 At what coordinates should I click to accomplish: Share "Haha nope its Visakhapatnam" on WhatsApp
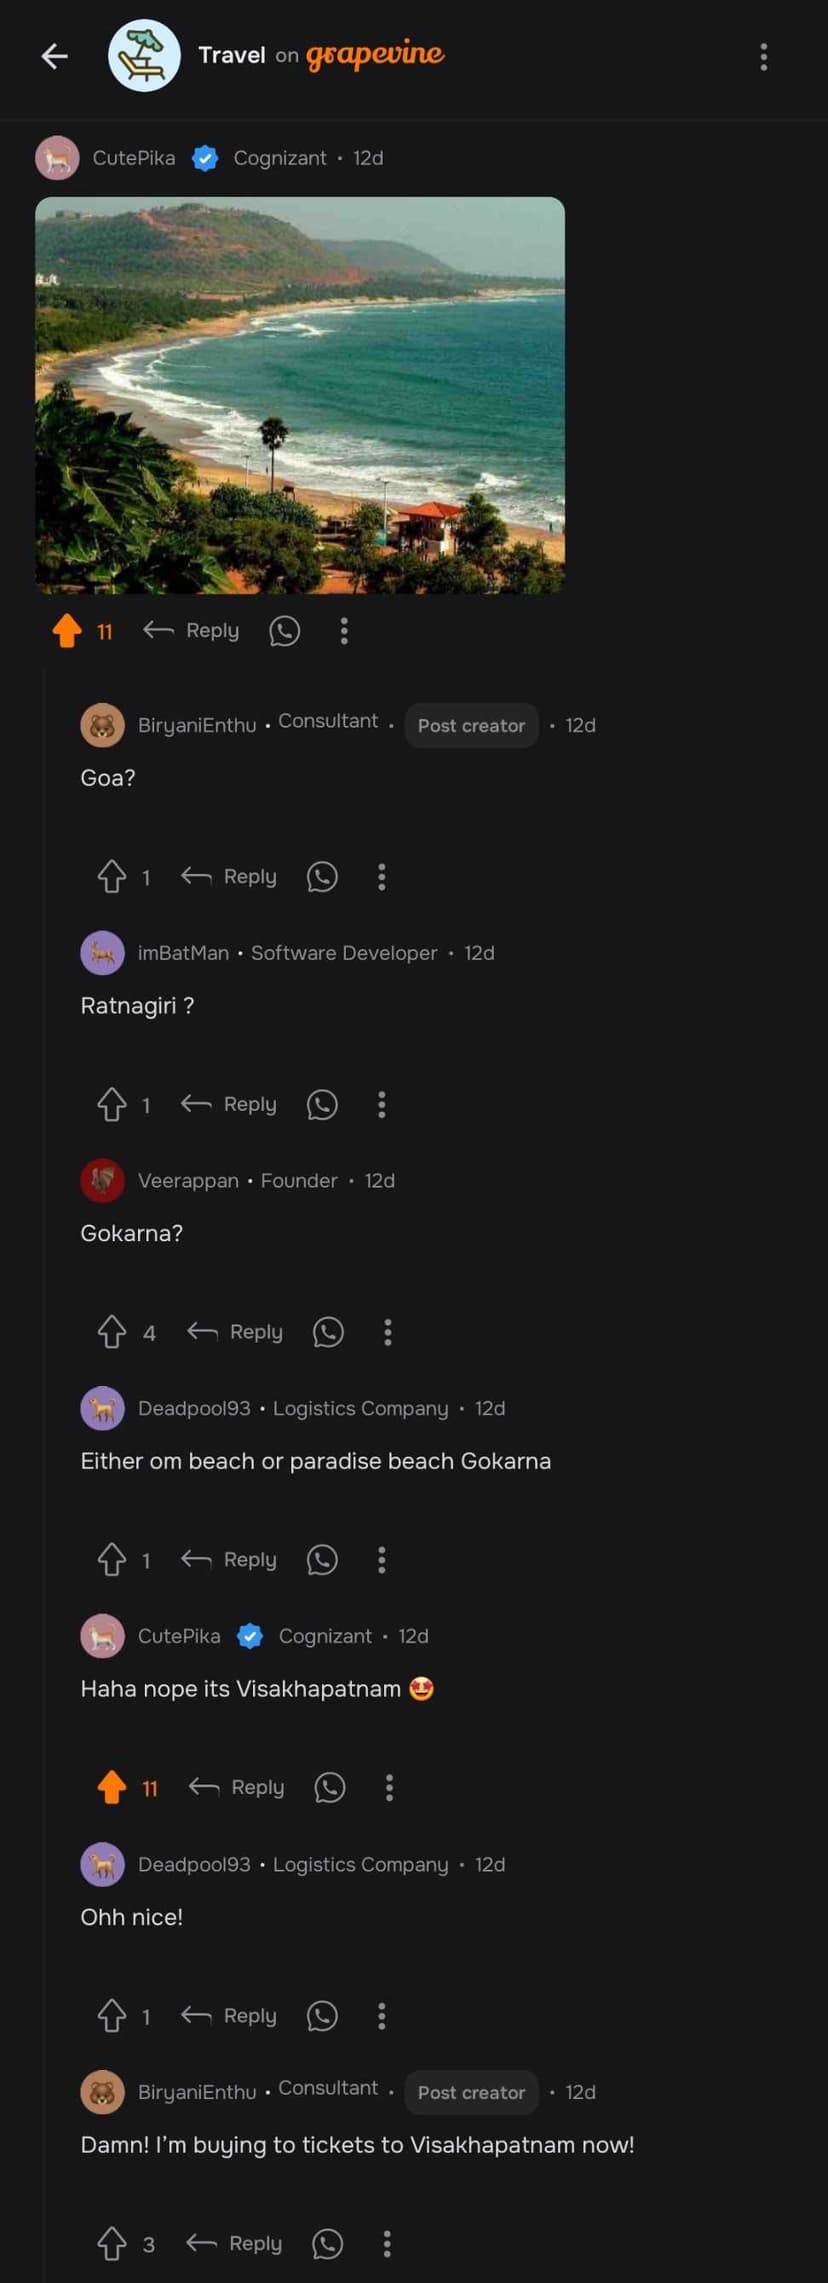coord(330,1787)
